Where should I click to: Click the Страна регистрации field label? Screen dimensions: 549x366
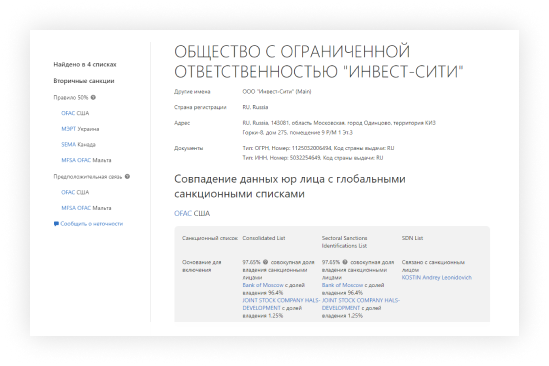(x=200, y=107)
